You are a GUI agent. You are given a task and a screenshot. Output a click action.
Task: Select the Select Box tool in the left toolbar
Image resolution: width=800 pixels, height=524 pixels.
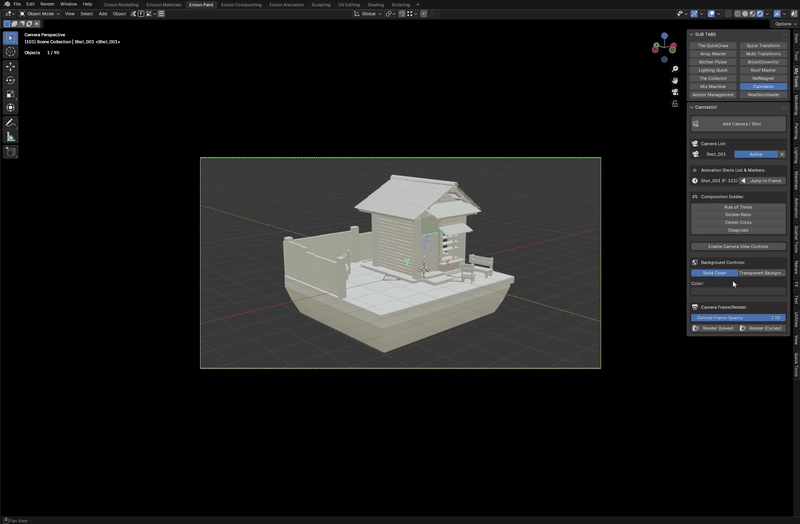[10, 38]
